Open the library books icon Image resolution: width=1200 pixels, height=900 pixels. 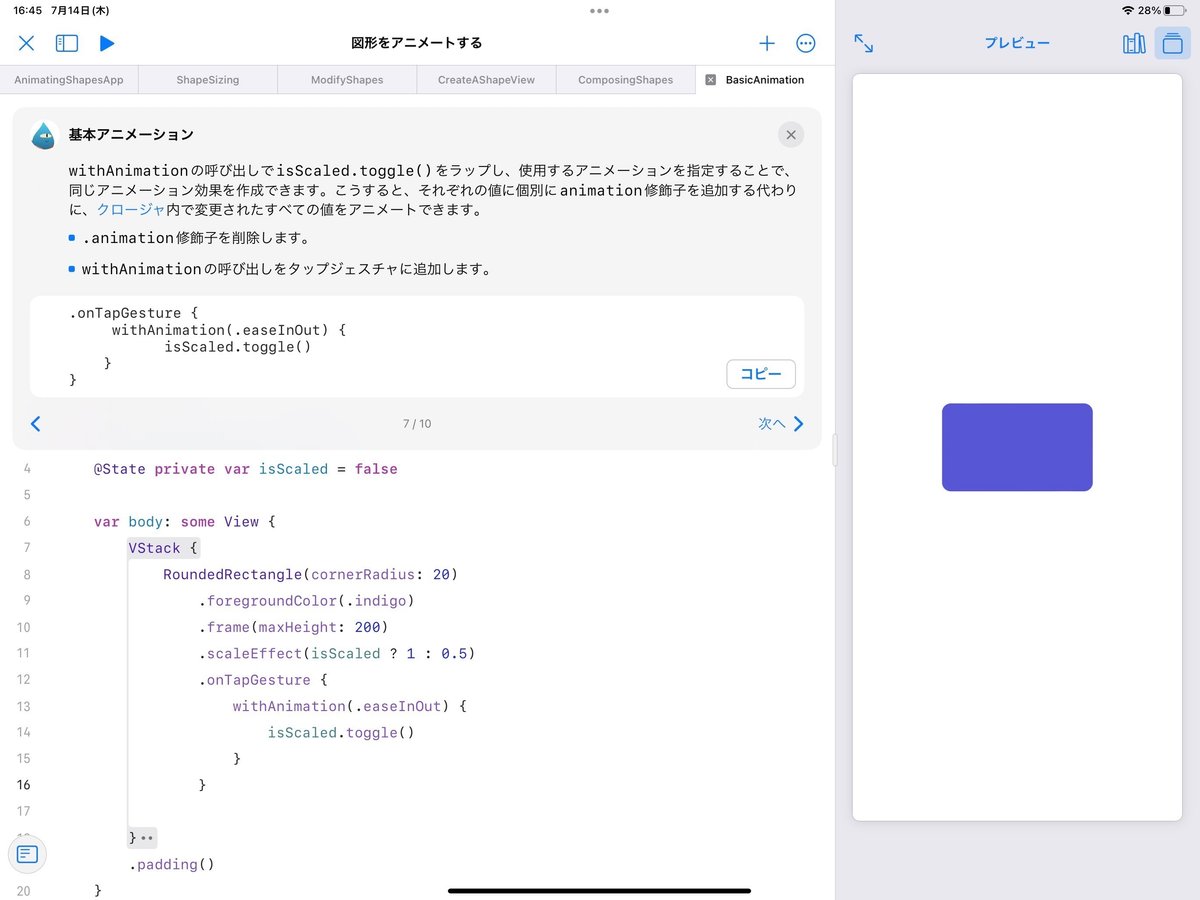1134,43
